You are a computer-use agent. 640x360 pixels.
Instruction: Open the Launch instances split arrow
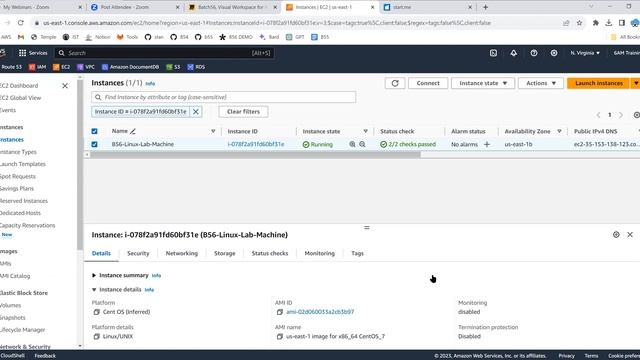pyautogui.click(x=636, y=83)
